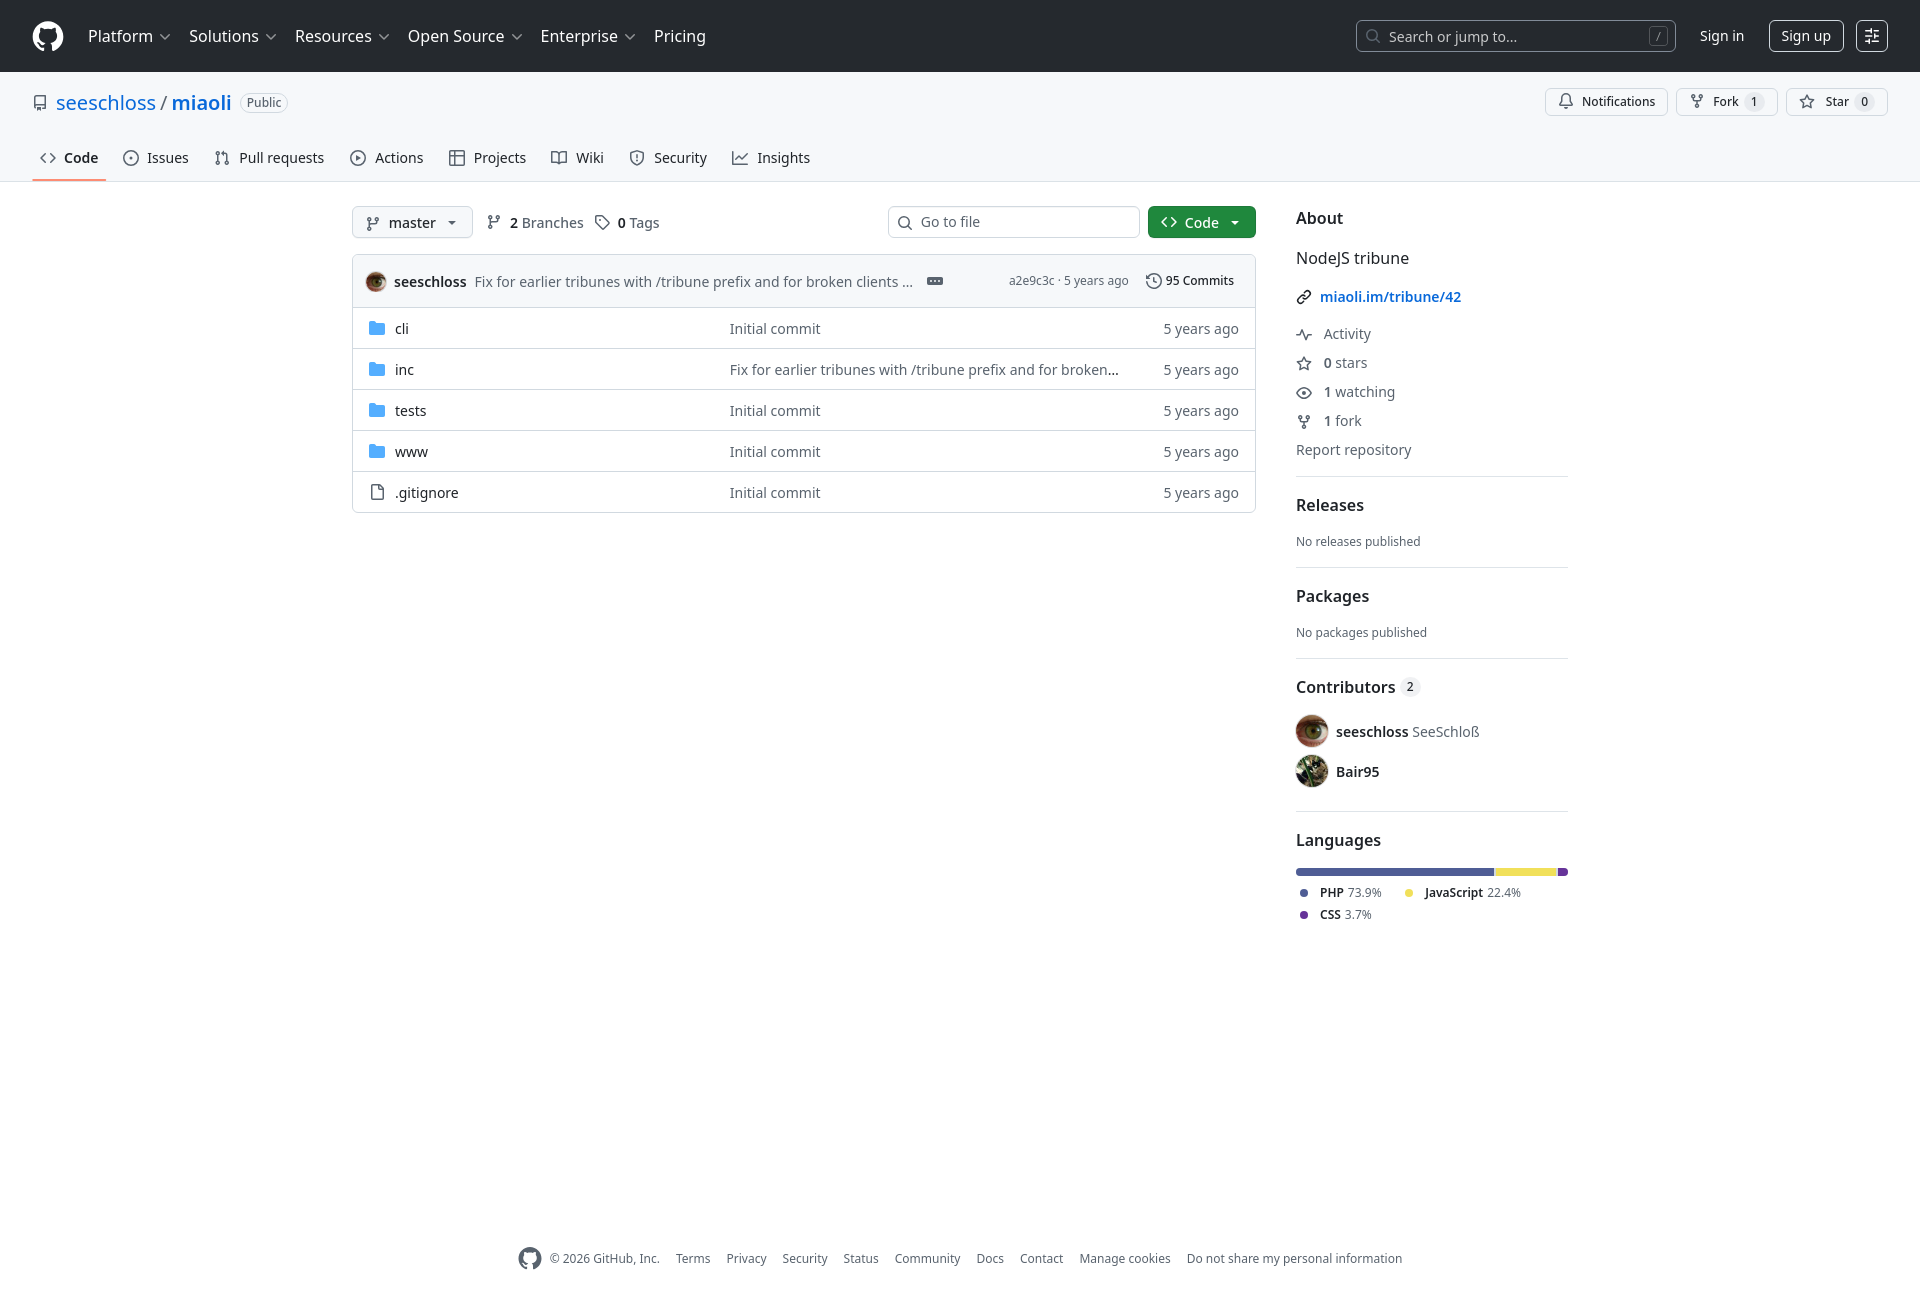Image resolution: width=1920 pixels, height=1311 pixels.
Task: Click seeschloss avatar in Contributors
Action: pos(1312,731)
